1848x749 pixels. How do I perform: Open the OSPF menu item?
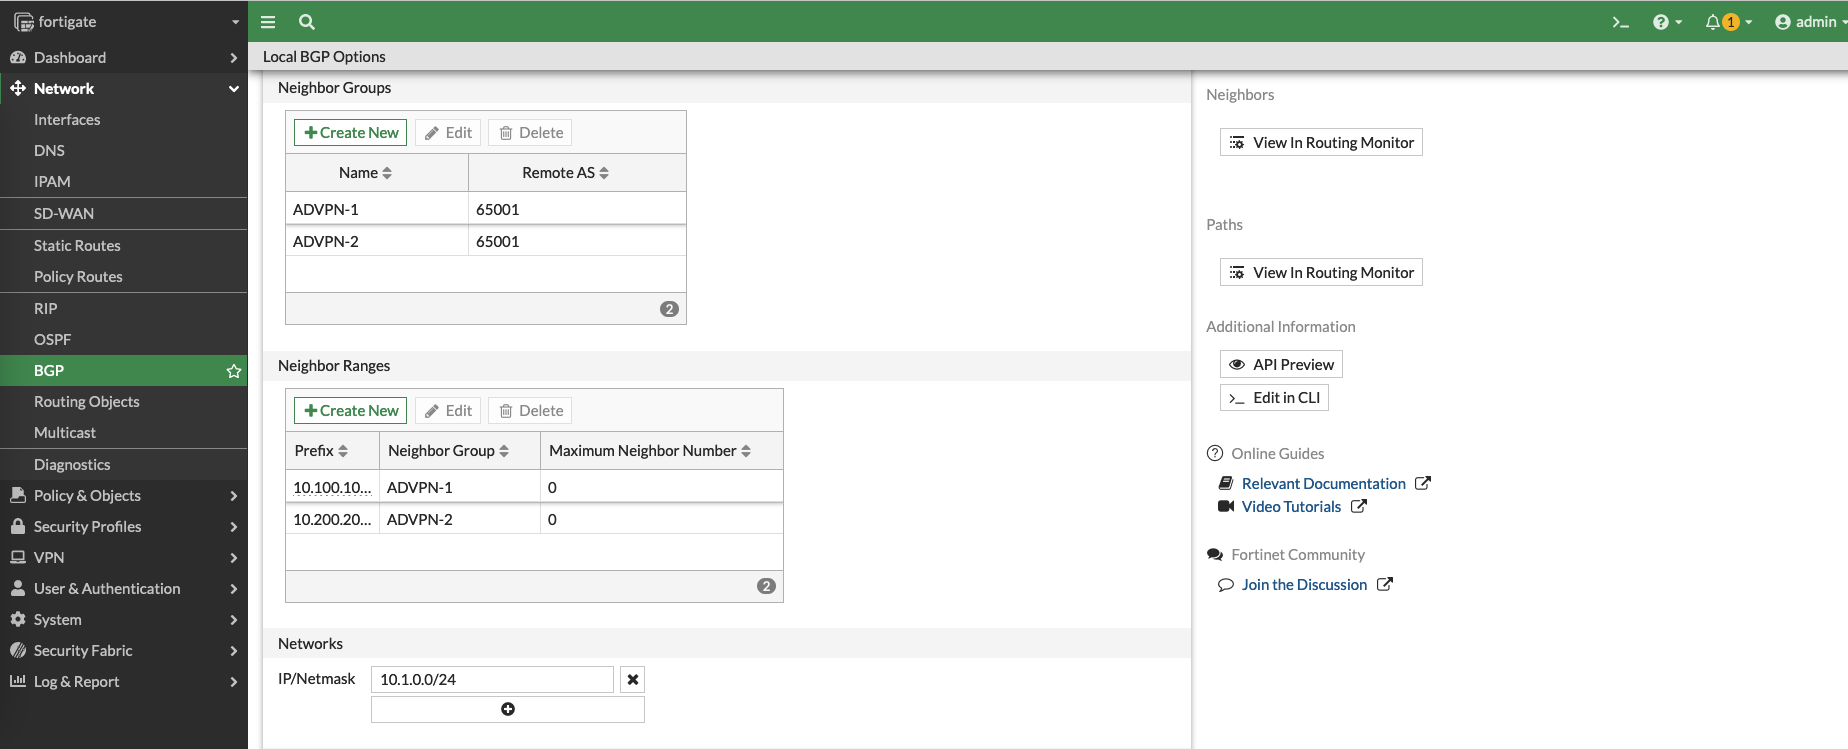point(53,340)
